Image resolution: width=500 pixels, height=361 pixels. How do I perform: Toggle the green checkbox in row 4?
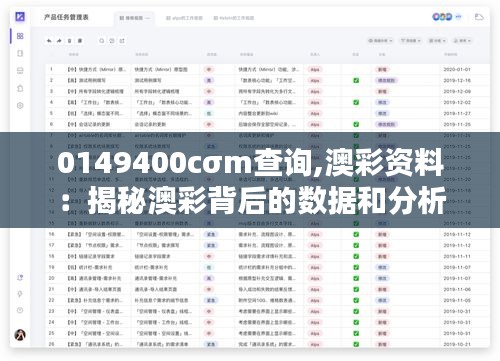click(x=356, y=102)
